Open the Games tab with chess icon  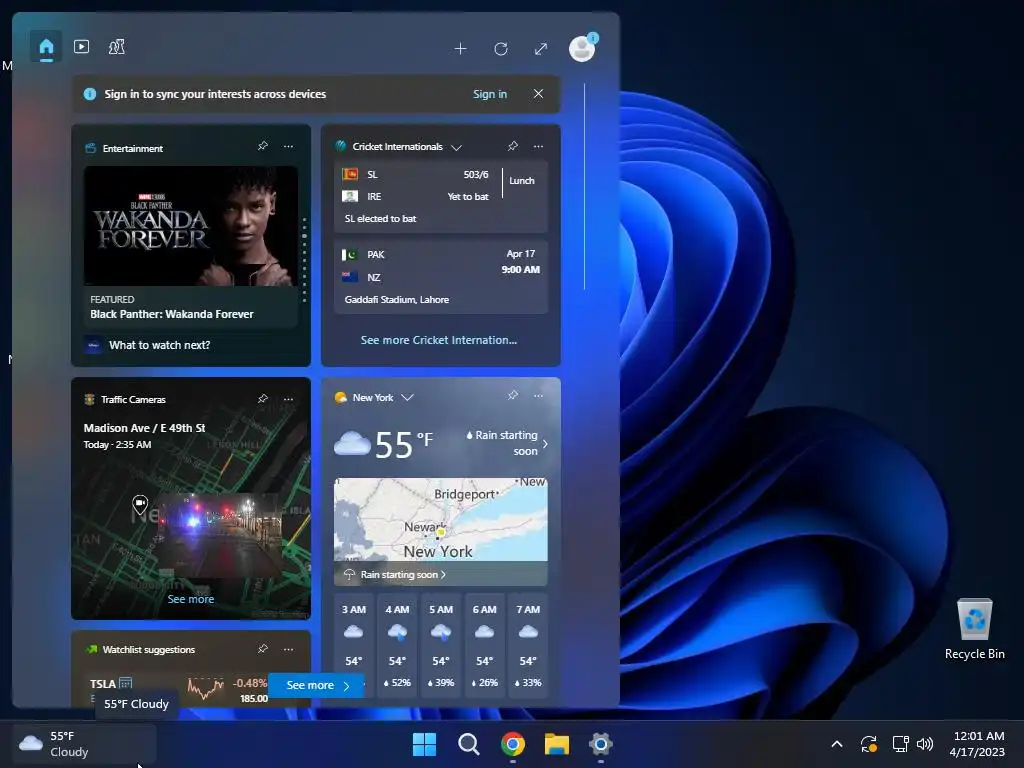tap(117, 47)
